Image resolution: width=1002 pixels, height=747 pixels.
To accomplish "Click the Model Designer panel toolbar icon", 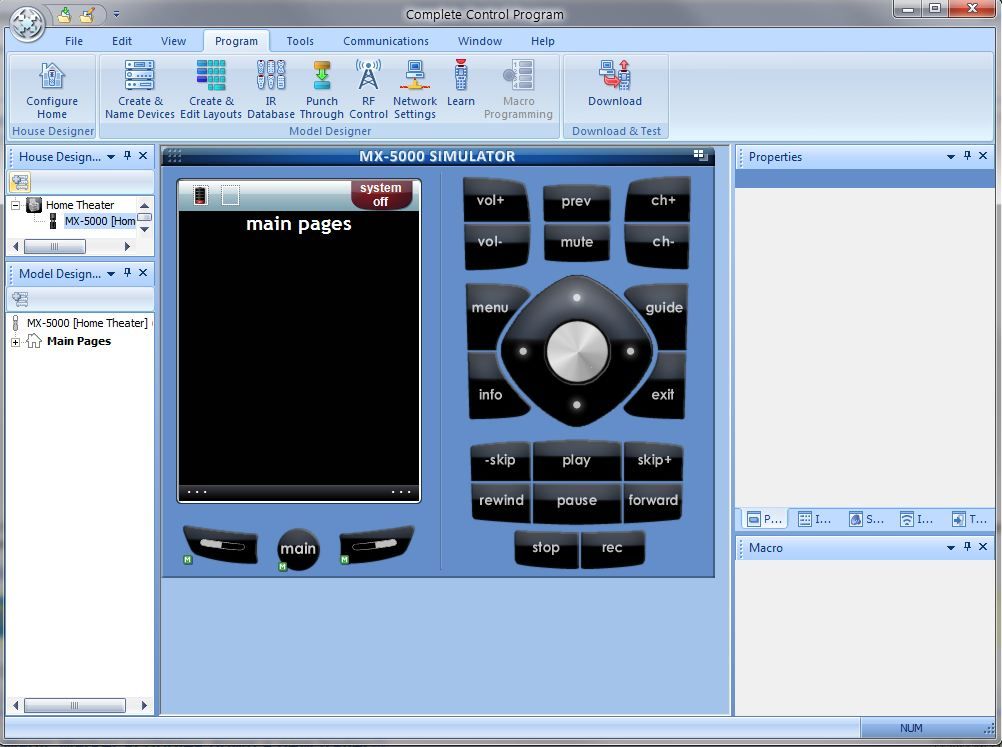I will point(20,298).
